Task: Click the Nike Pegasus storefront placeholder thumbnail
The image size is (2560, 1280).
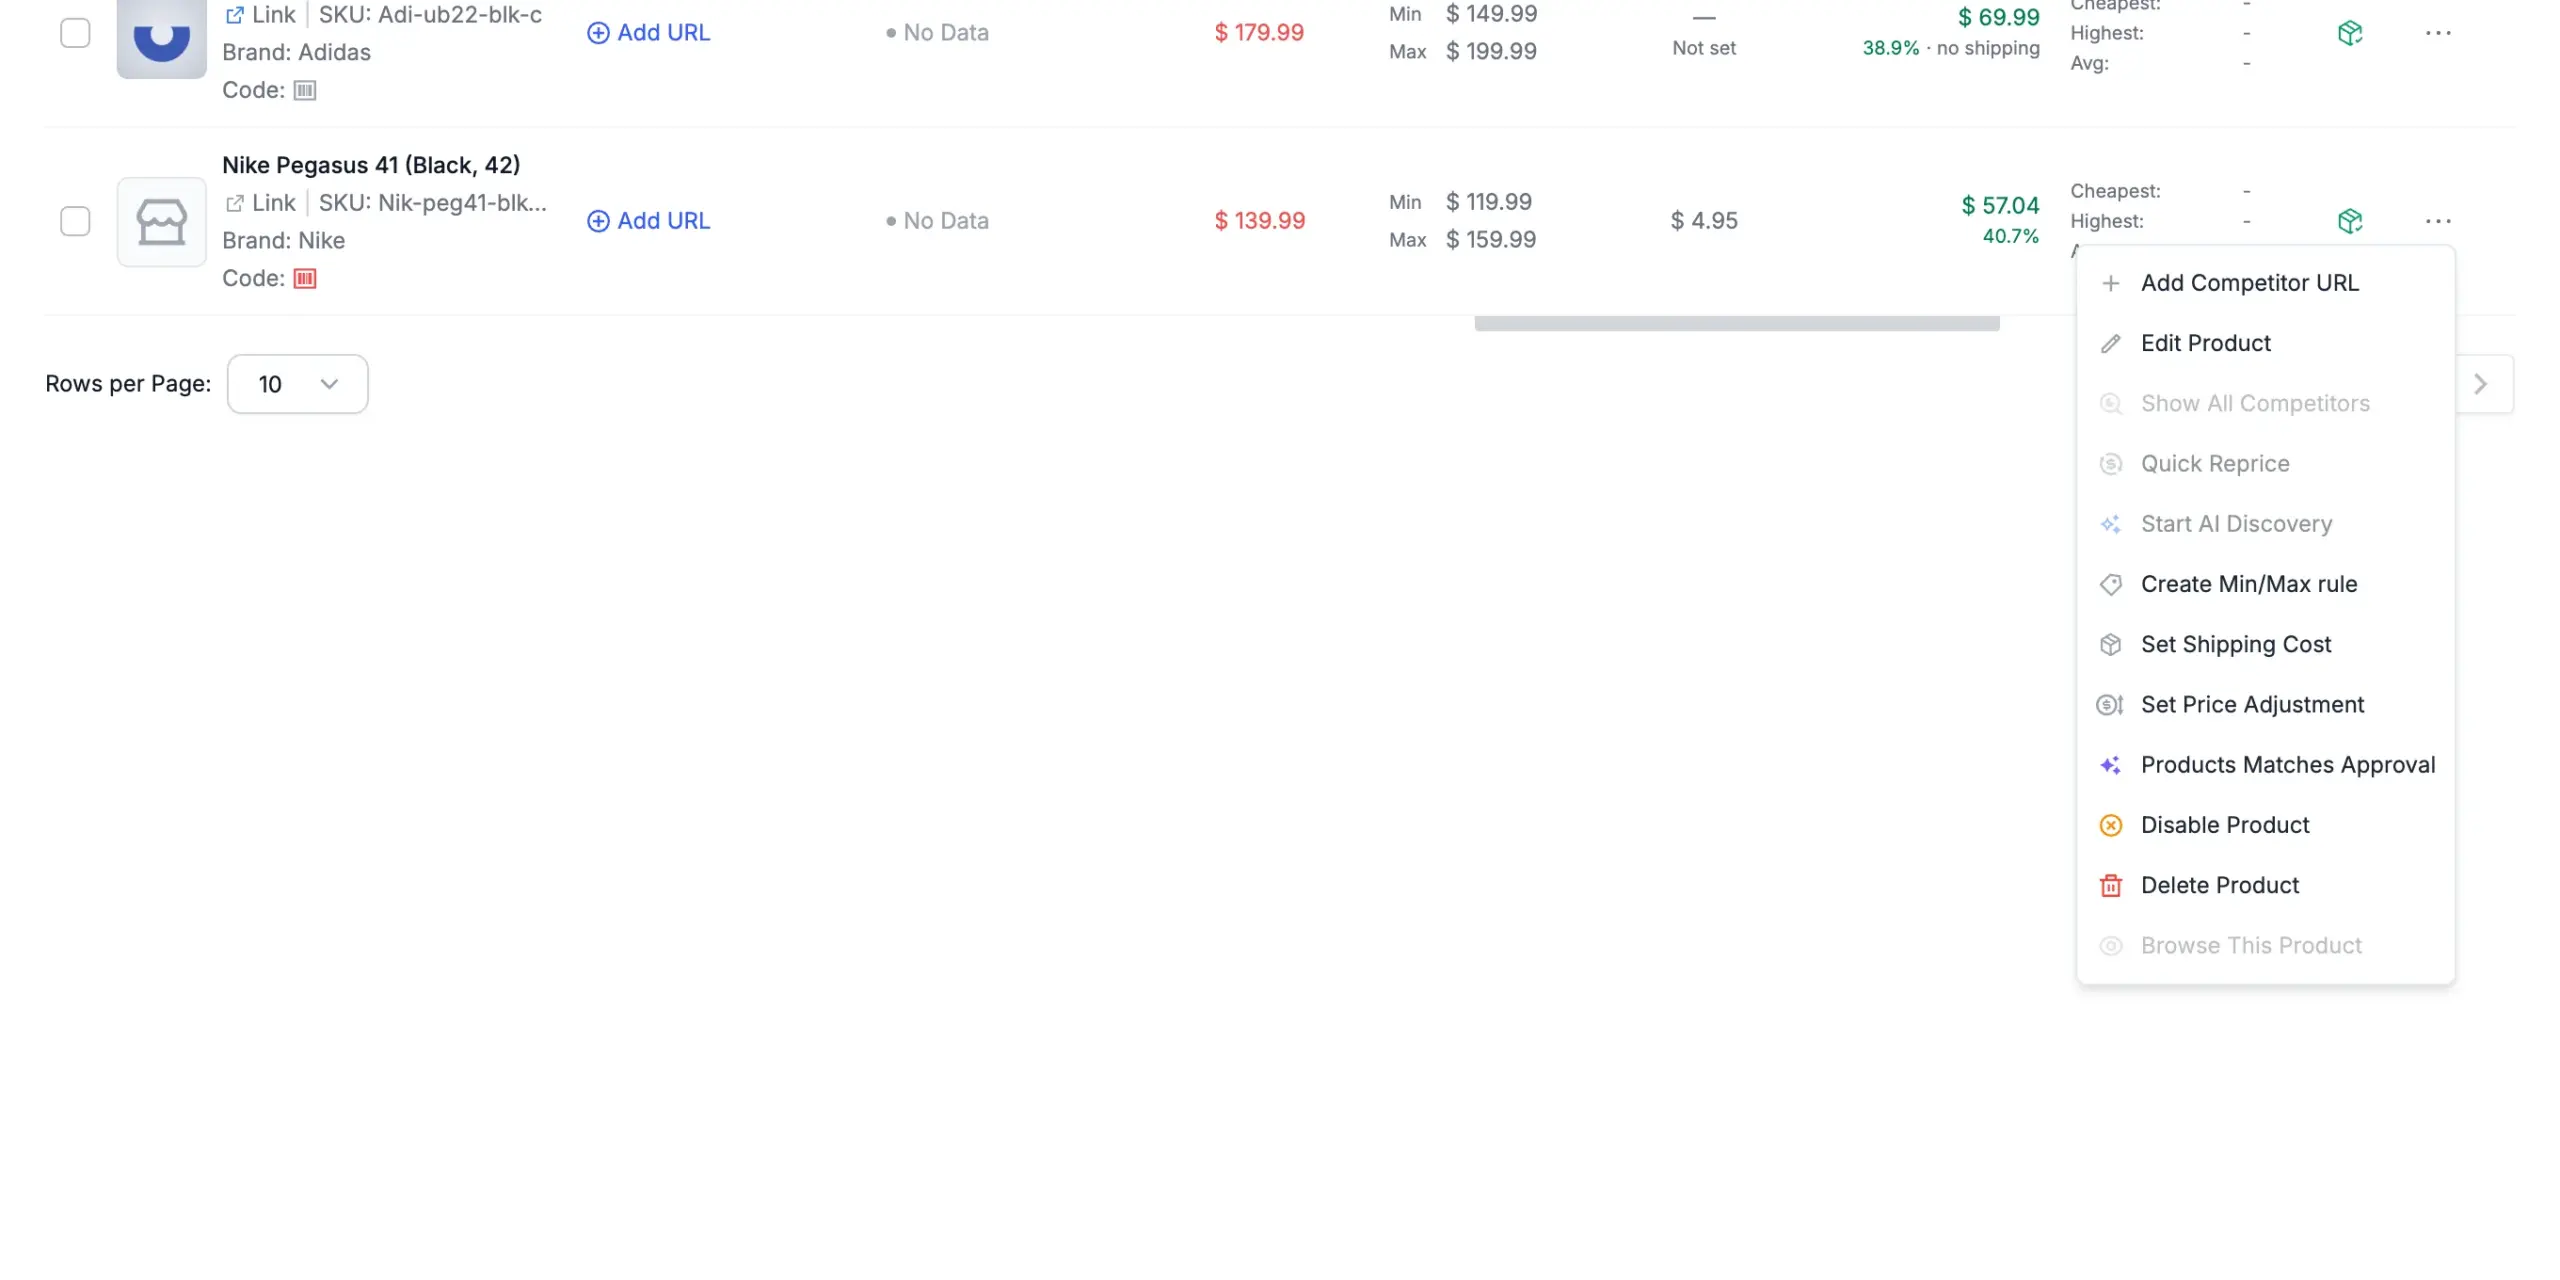Action: (x=161, y=222)
